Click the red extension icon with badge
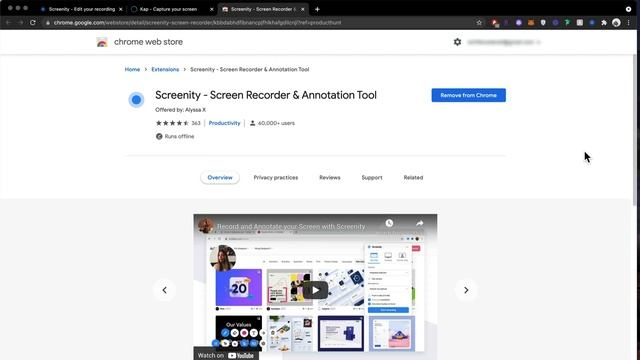 click(495, 23)
